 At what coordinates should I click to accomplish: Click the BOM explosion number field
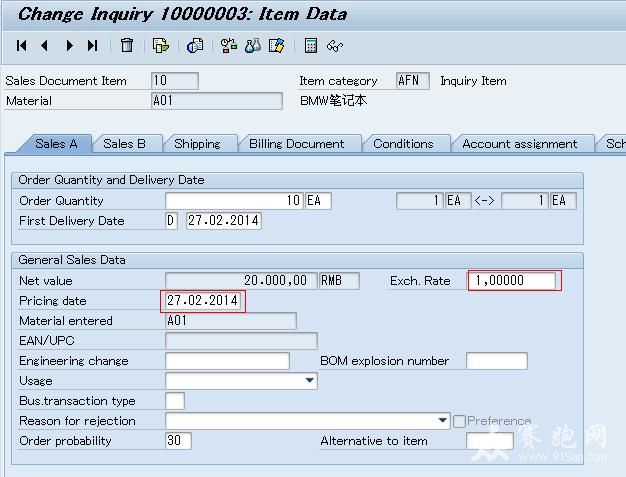pos(497,360)
